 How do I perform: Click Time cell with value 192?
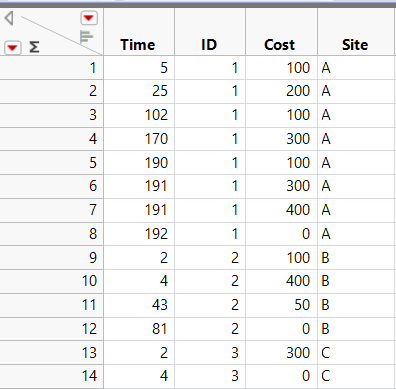tap(139, 234)
